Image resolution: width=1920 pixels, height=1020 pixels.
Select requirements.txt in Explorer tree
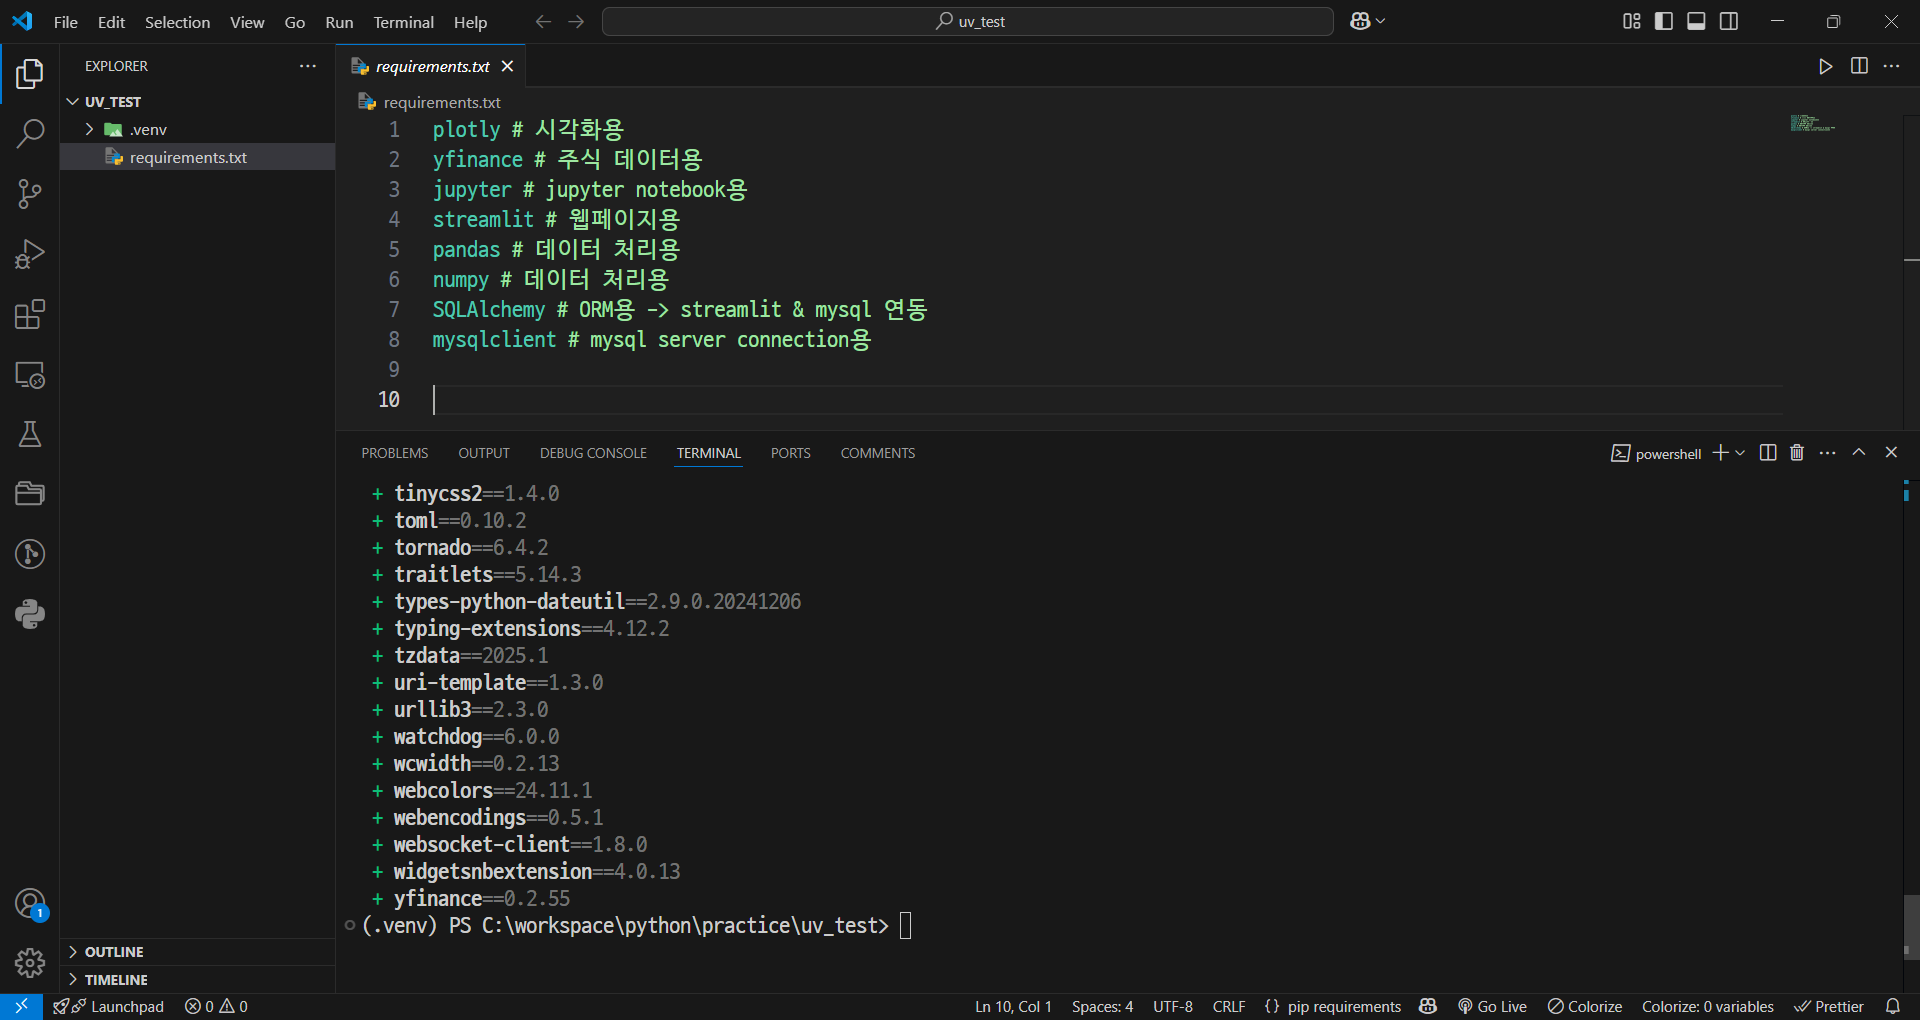tap(197, 157)
